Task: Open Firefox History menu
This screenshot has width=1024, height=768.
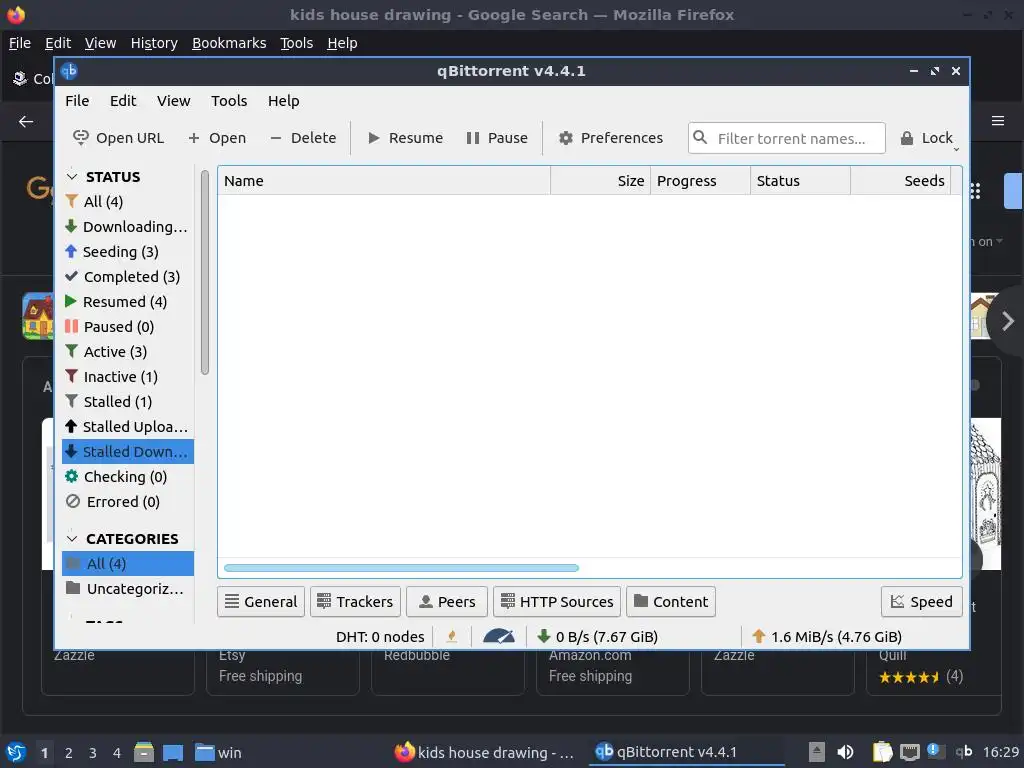Action: 154,43
